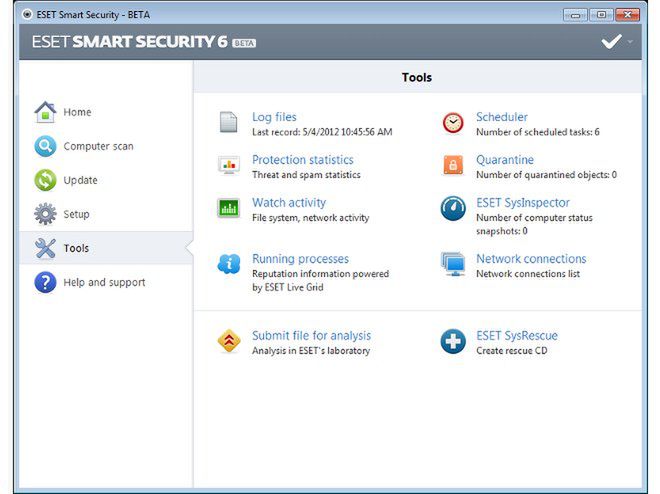The image size is (660, 494).
Task: Open the Log files link
Action: click(x=274, y=117)
